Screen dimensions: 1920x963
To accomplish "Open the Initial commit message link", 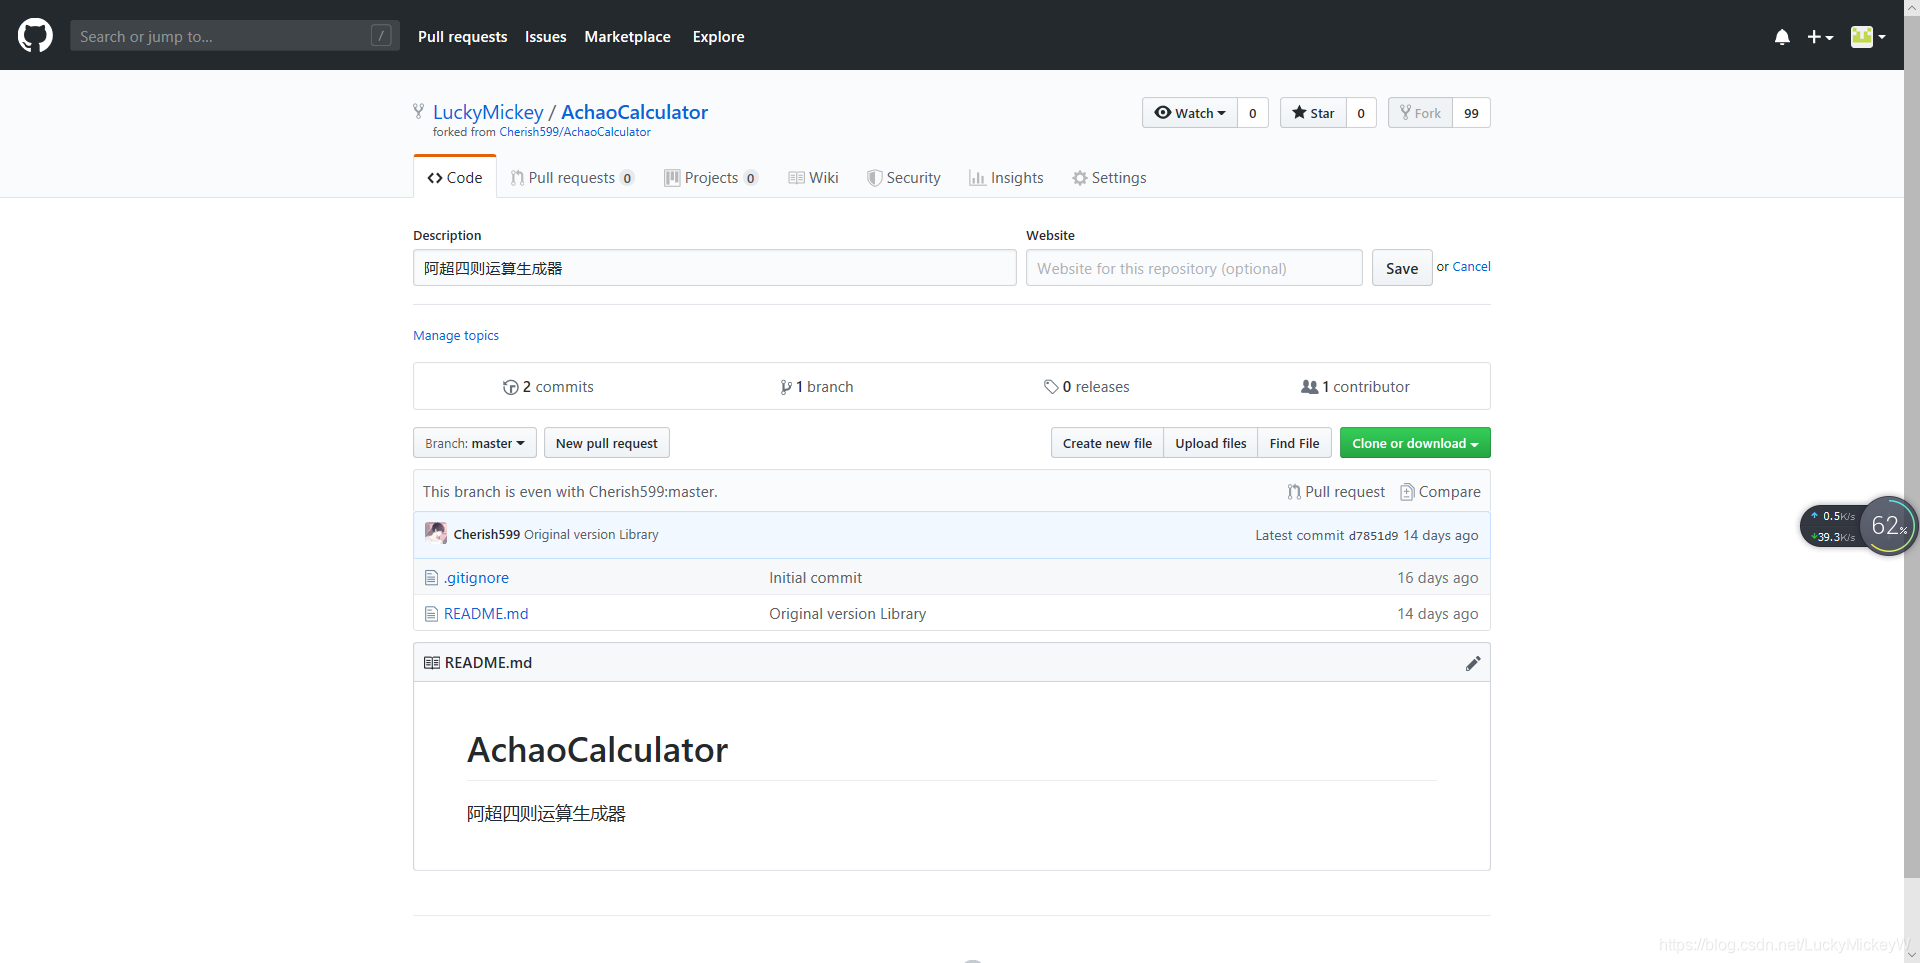I will pyautogui.click(x=815, y=578).
